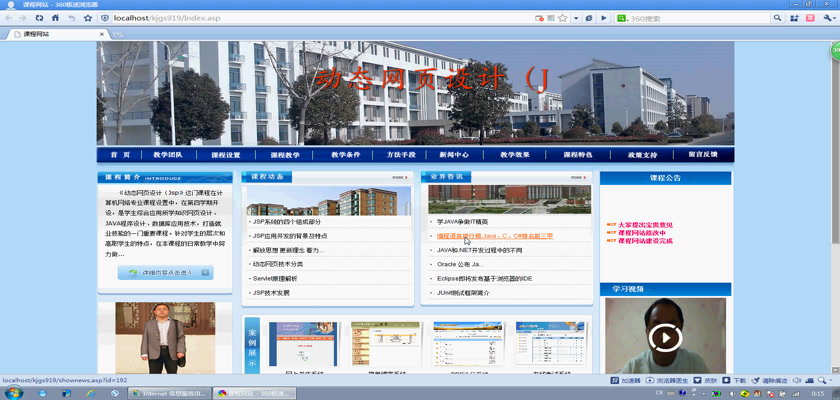Expand the favorites star dropdown arrow
The height and width of the screenshot is (400, 840).
pos(575,18)
